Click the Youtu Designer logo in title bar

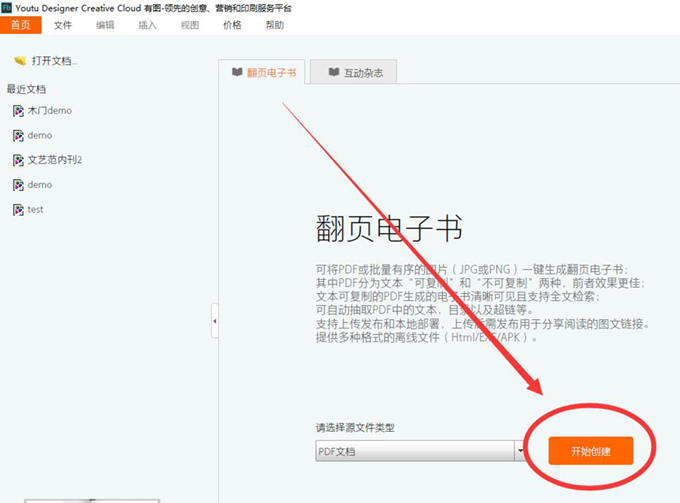pyautogui.click(x=6, y=7)
